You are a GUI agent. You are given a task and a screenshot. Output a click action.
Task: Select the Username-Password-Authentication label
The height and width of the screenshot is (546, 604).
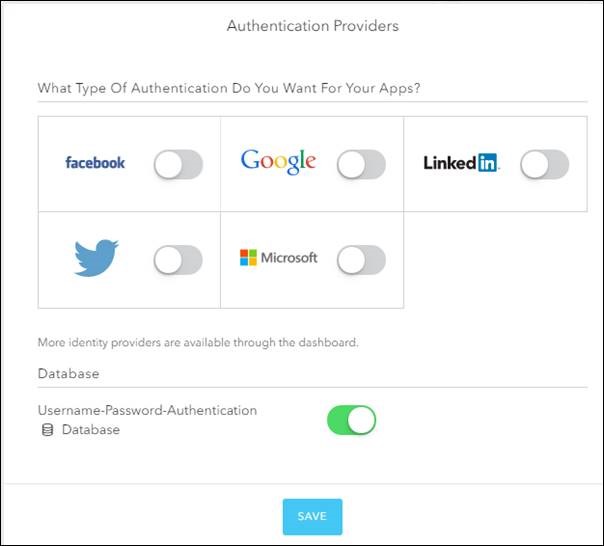pos(147,410)
